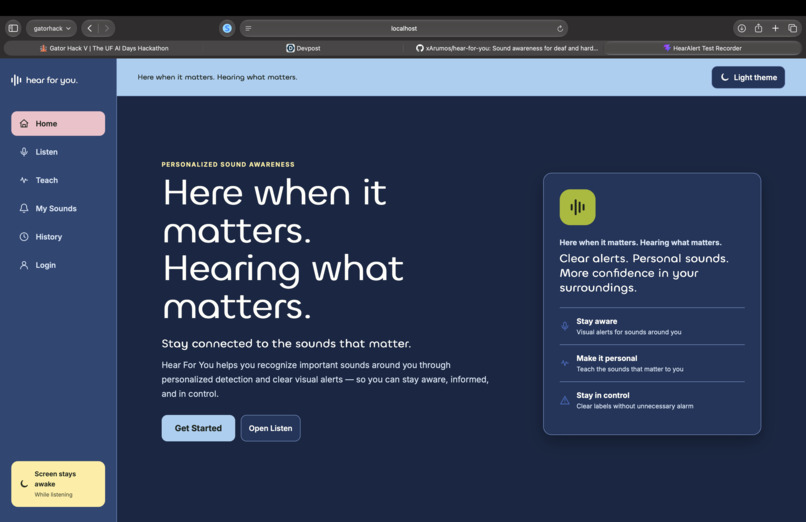The width and height of the screenshot is (806, 522).
Task: Click the Personalized Sound Awareness label
Action: [228, 164]
